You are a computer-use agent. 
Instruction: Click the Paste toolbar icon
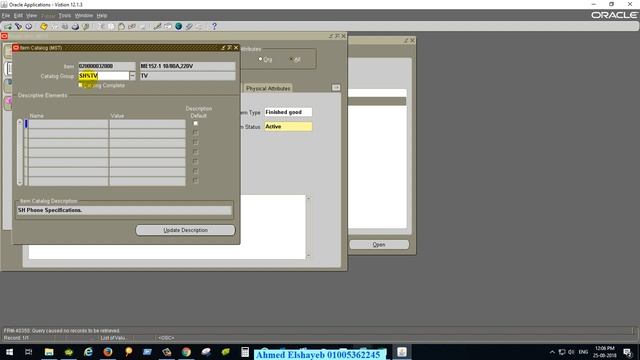(x=121, y=27)
